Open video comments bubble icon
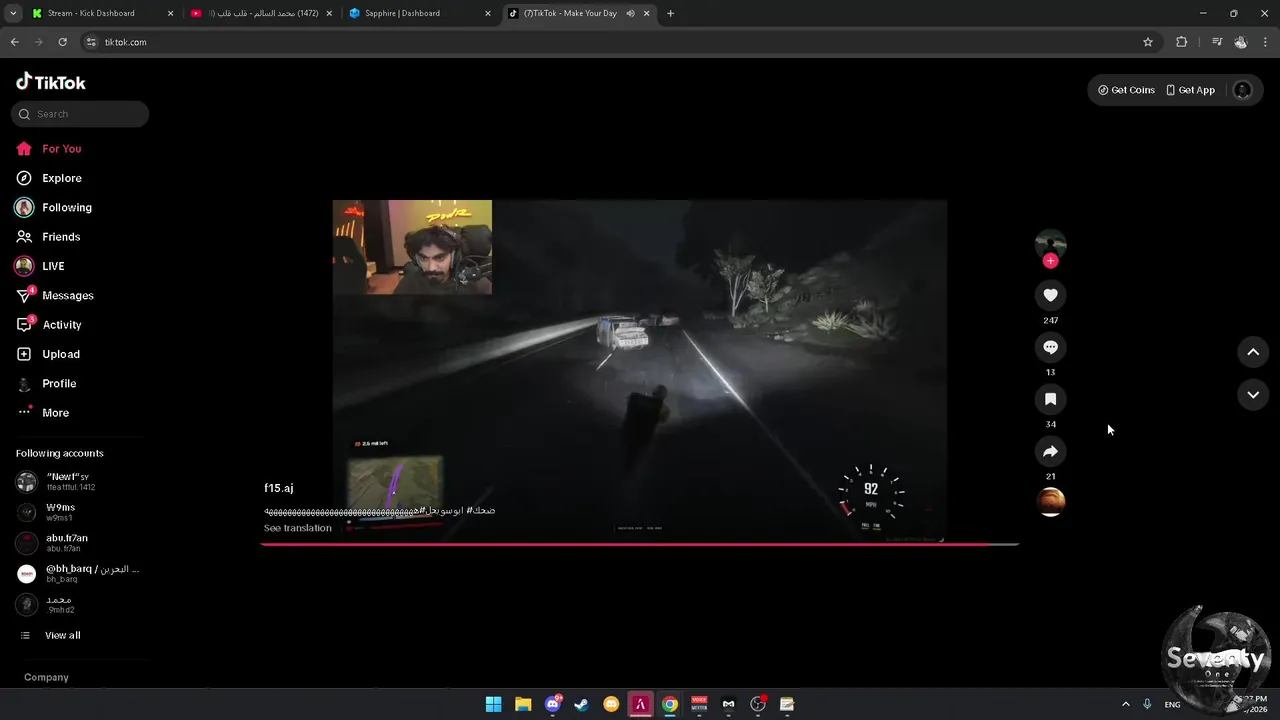This screenshot has height=720, width=1280. coord(1050,347)
